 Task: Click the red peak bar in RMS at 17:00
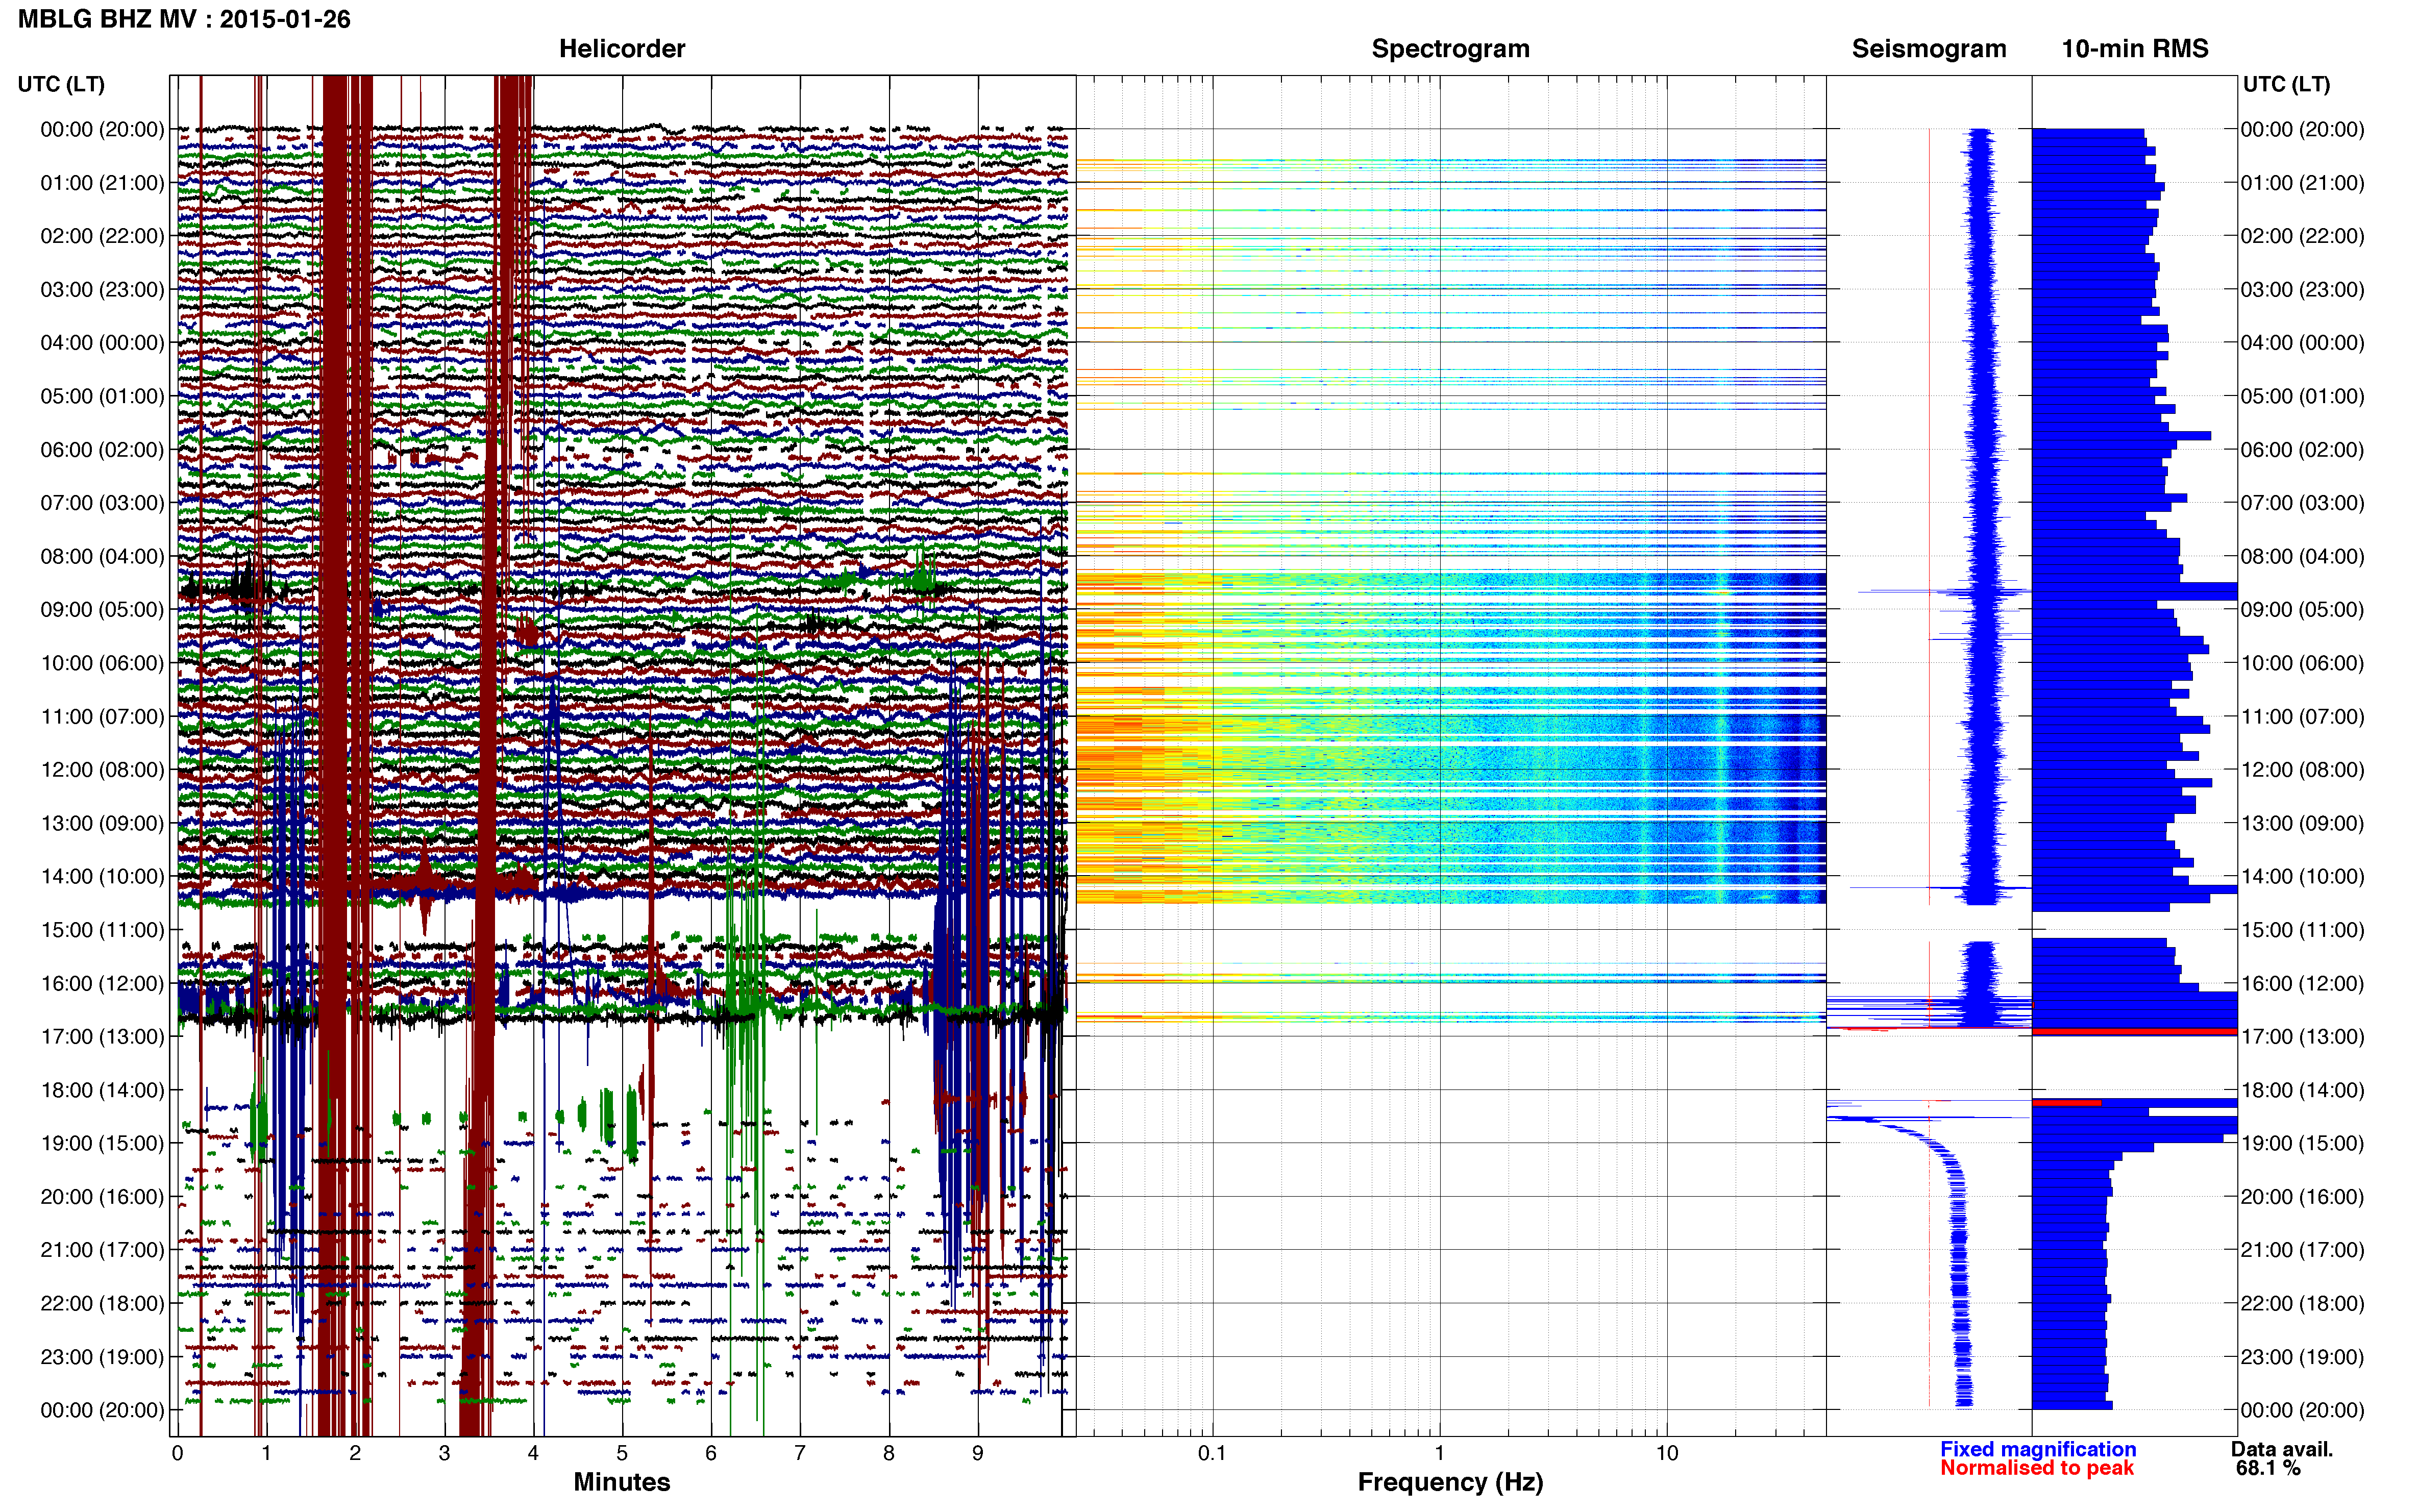2134,1031
